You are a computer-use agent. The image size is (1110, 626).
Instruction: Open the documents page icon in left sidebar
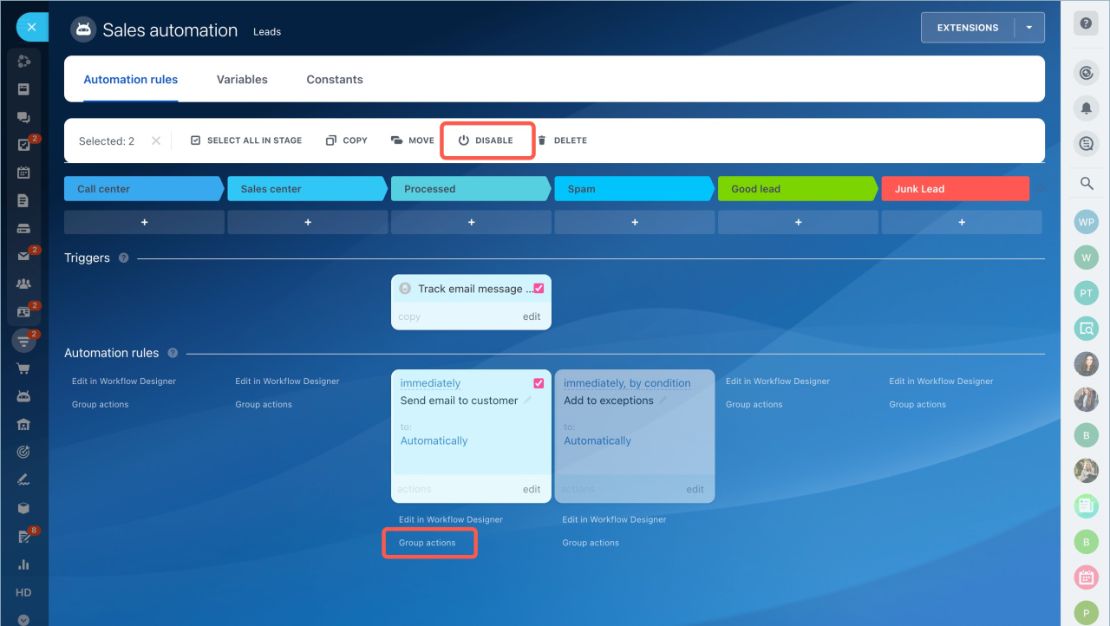point(23,200)
